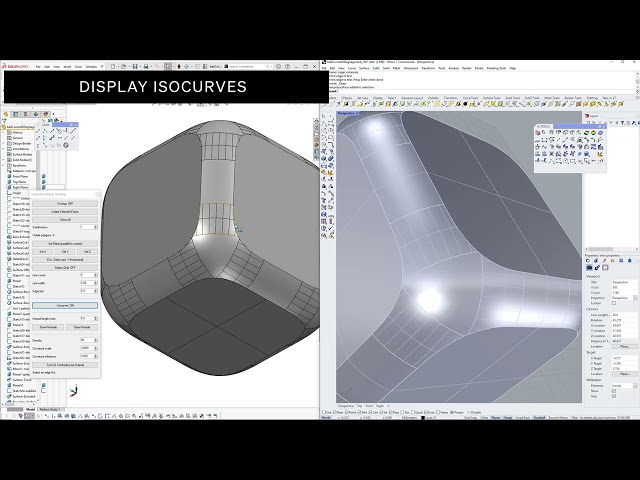Switch to the Display toolbar tab in Rhino
640x480 pixels.
click(378, 98)
